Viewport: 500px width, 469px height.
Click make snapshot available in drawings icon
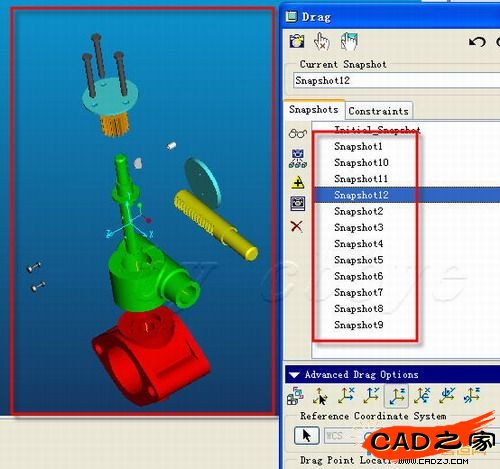click(x=298, y=203)
